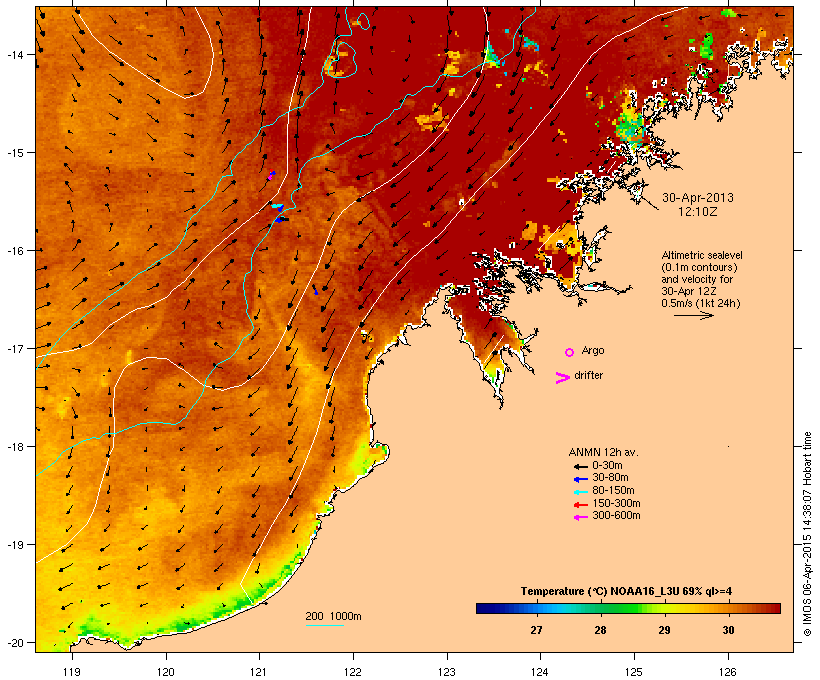Click the 122 longitude axis label
The height and width of the screenshot is (680, 820).
[353, 672]
